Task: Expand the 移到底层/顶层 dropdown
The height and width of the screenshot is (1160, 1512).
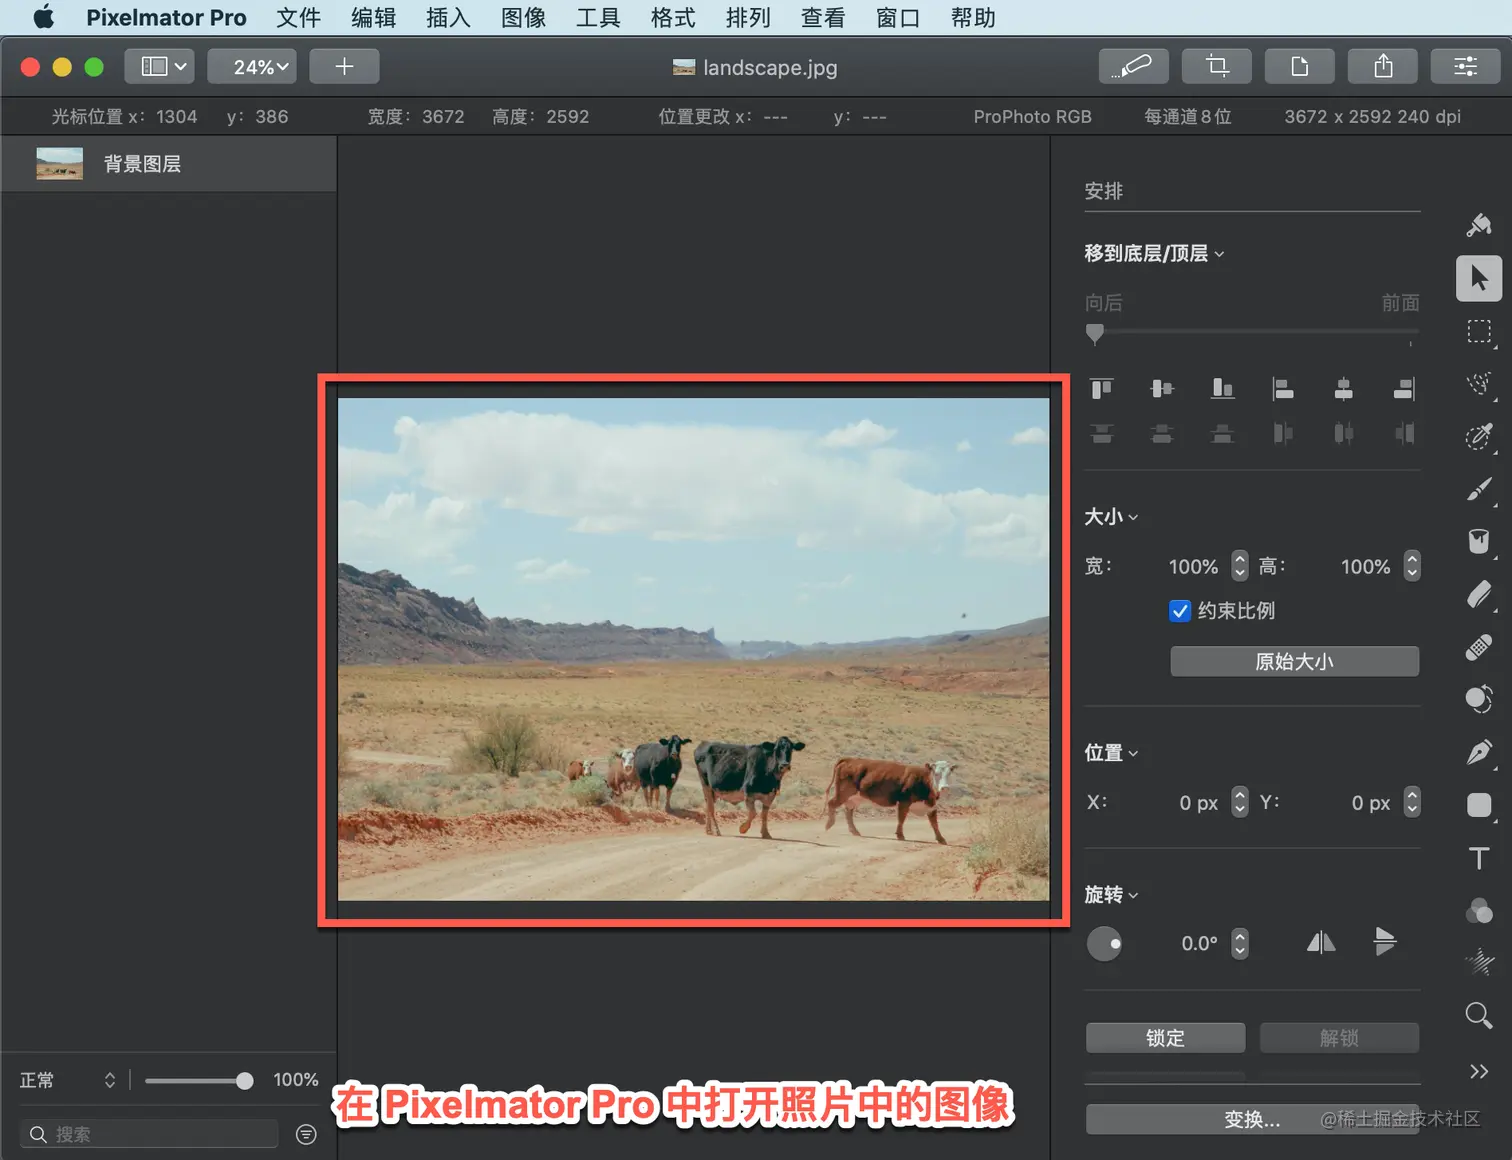Action: [1154, 253]
